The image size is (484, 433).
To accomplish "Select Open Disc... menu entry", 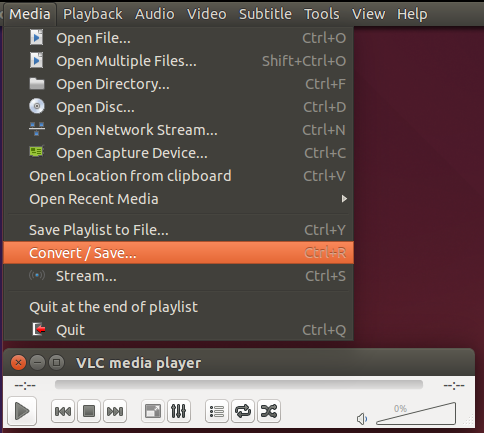I will tap(178, 107).
